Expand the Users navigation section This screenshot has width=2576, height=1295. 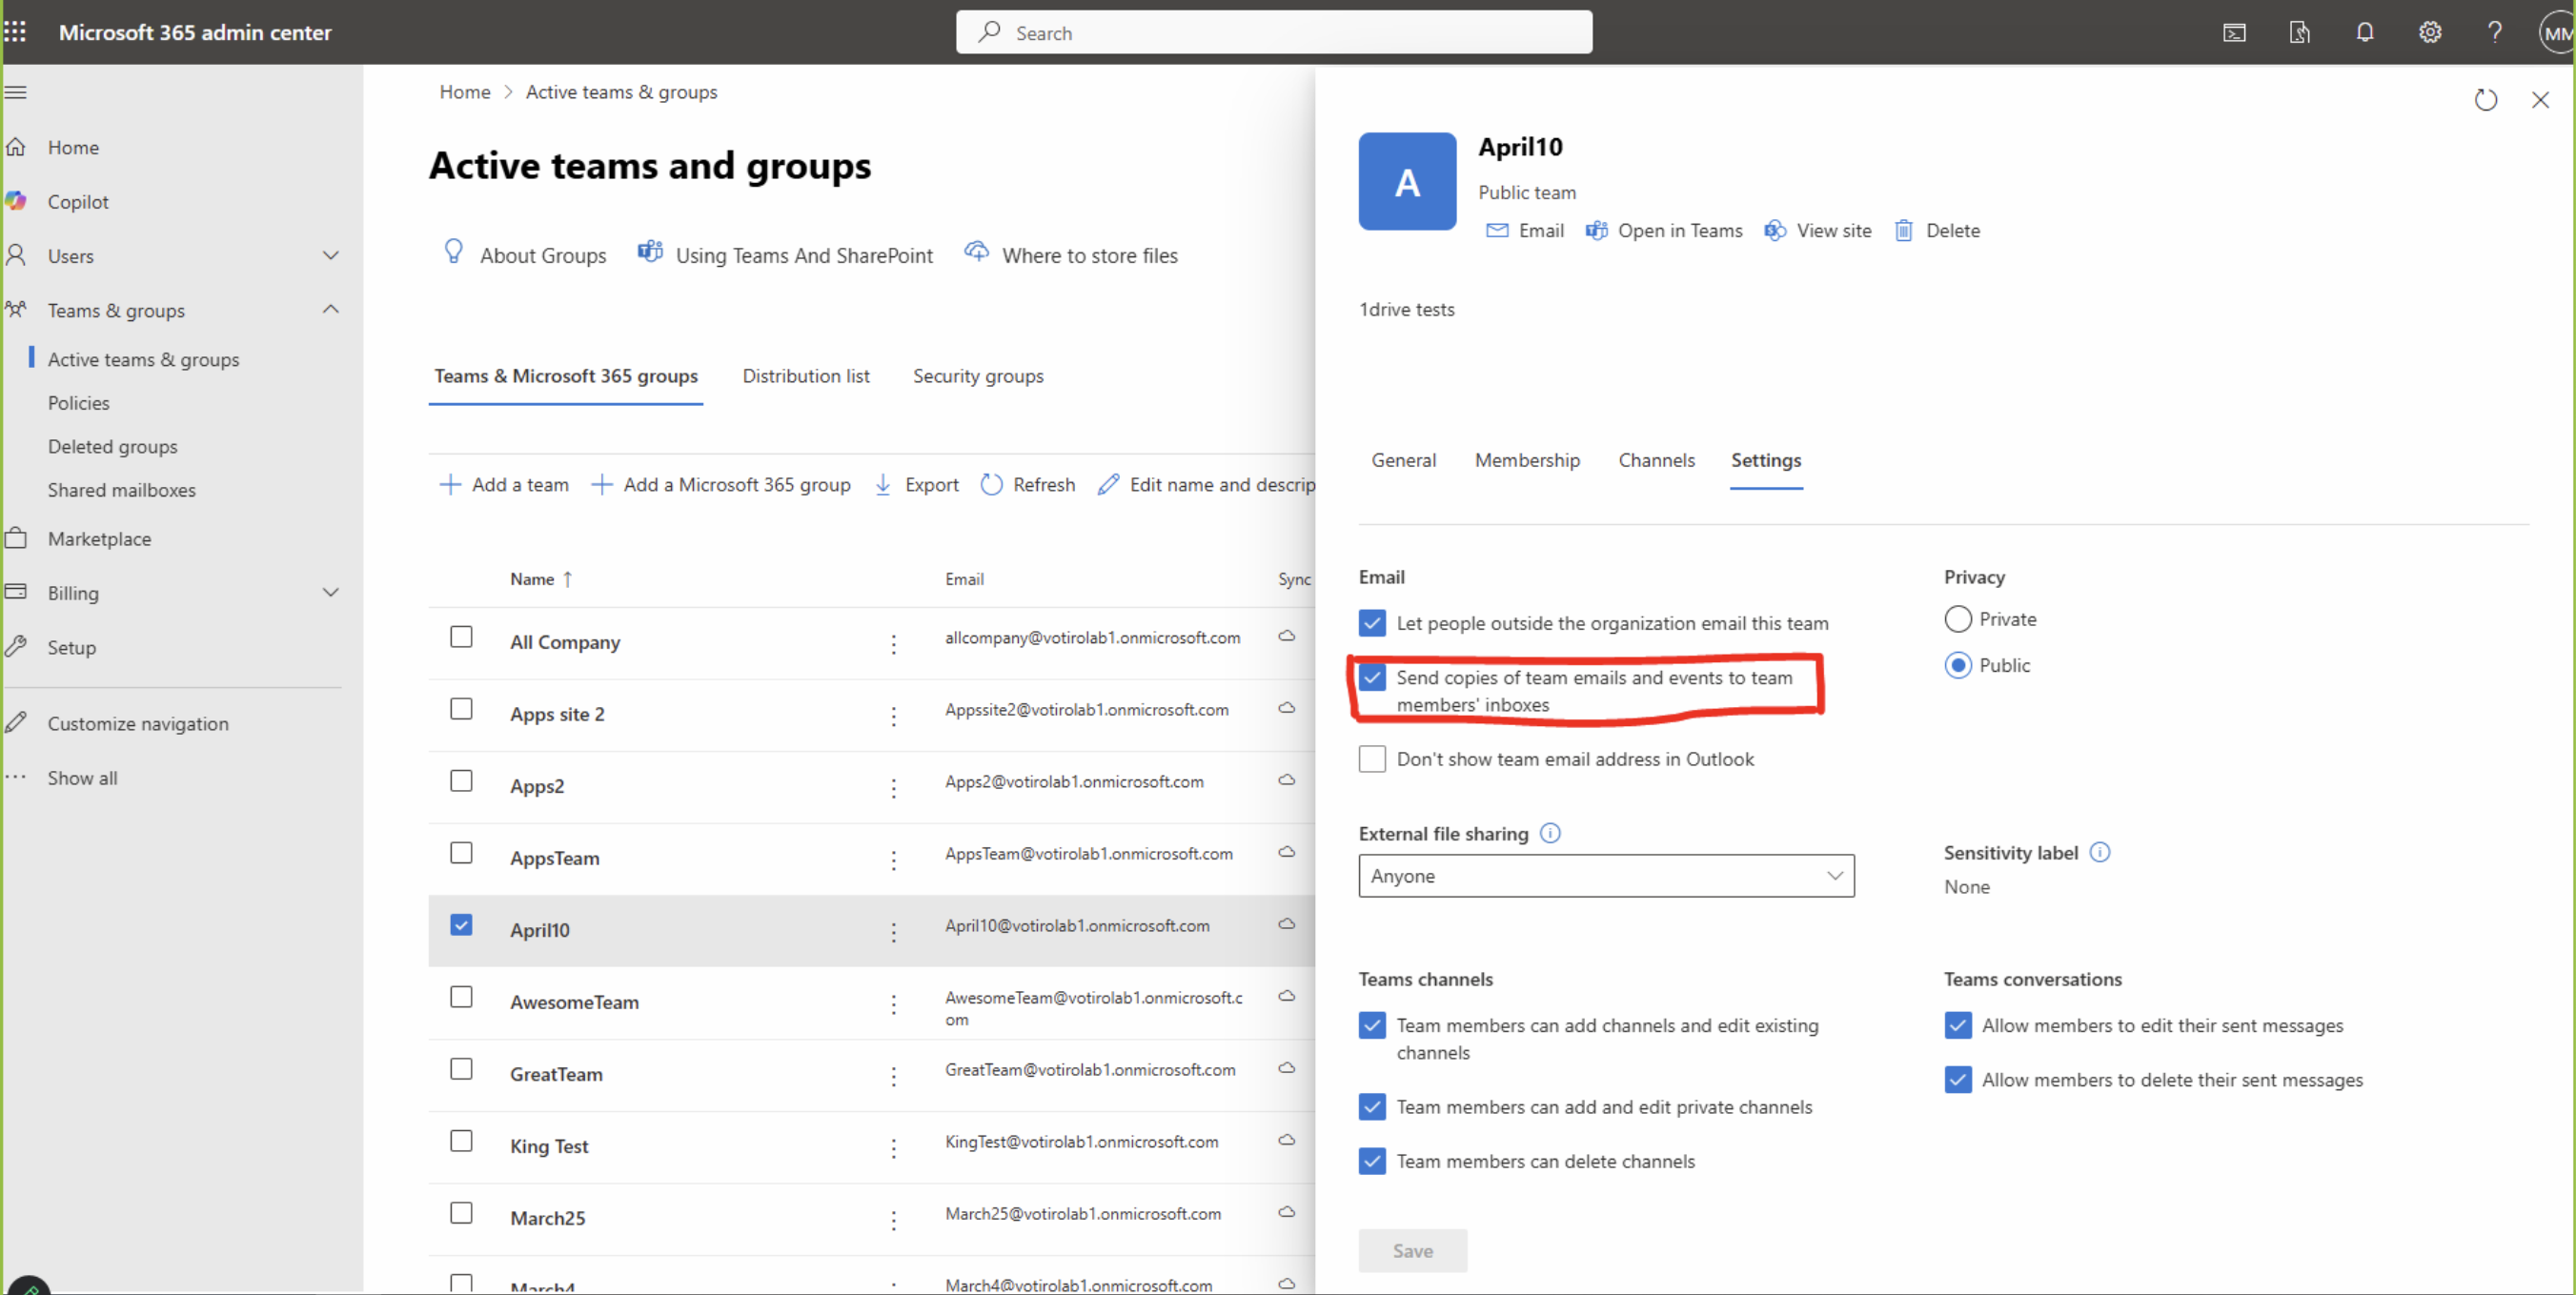point(331,255)
